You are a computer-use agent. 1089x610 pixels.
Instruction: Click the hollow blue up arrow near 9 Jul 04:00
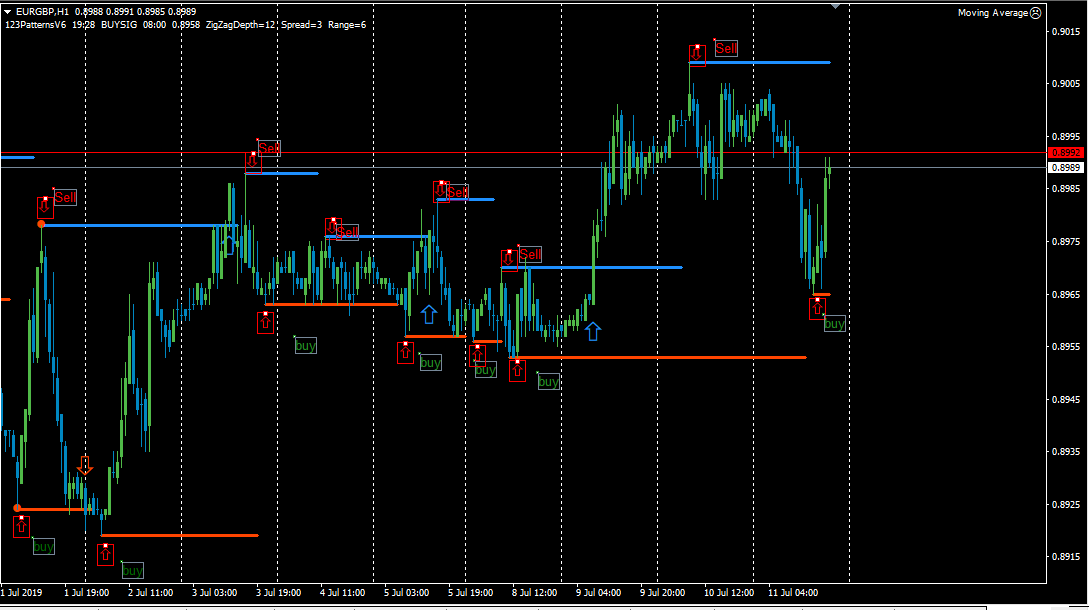point(592,331)
